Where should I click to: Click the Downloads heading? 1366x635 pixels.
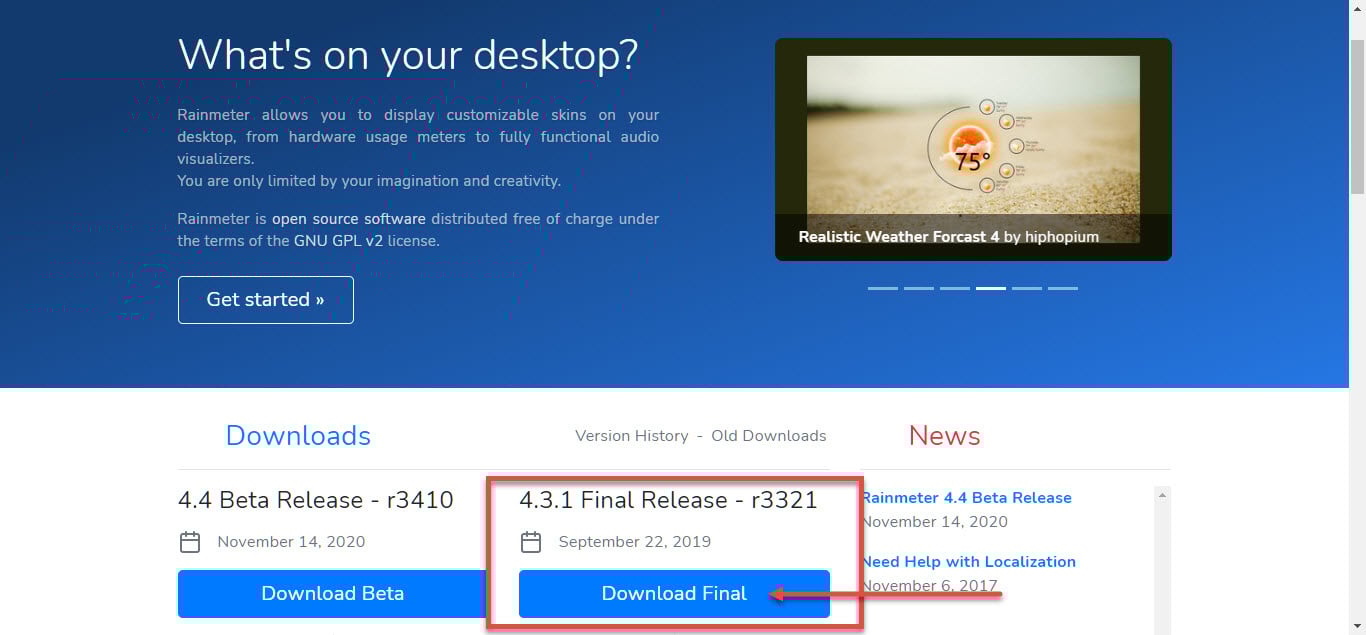click(x=298, y=436)
